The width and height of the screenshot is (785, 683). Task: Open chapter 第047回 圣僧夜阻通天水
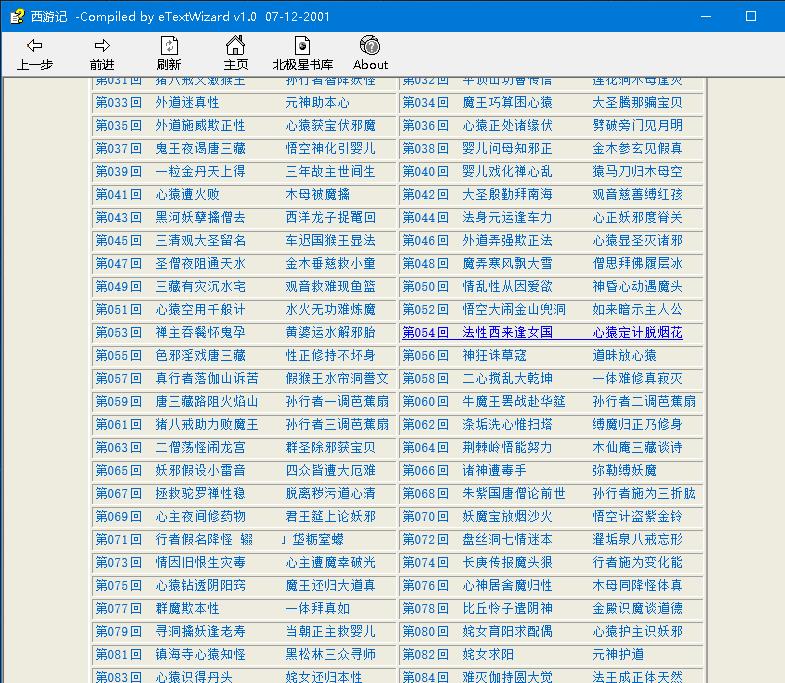(x=235, y=264)
